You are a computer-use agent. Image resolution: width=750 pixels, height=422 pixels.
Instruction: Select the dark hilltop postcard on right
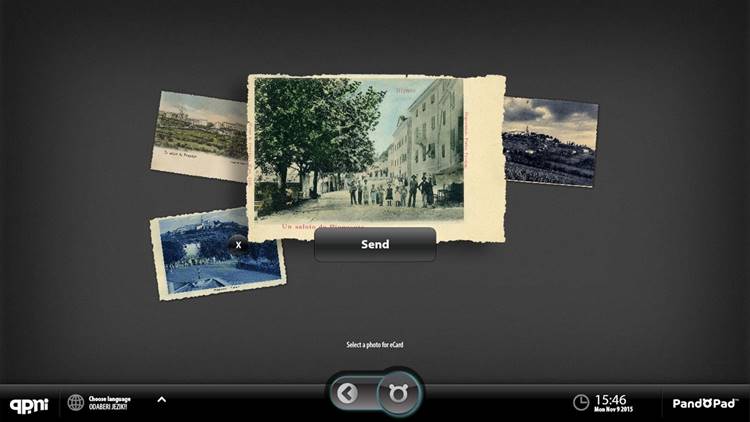tap(550, 141)
